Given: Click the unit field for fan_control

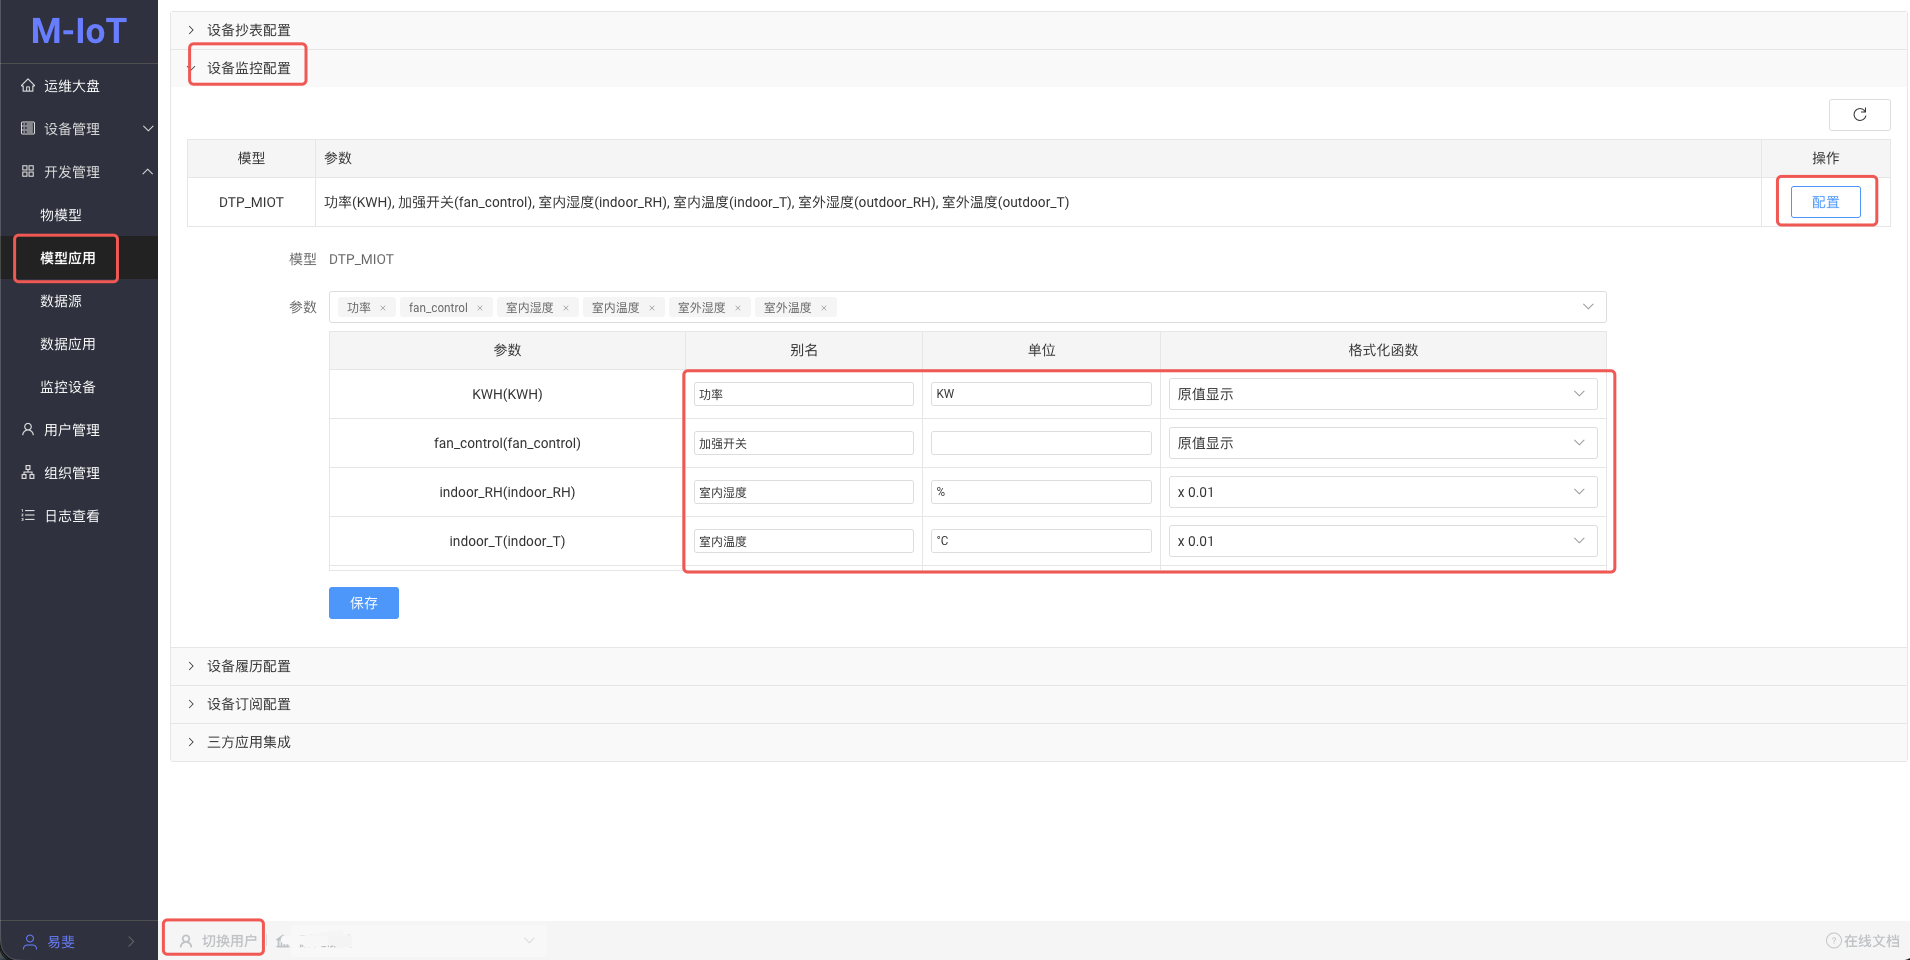Looking at the screenshot, I should [1040, 443].
